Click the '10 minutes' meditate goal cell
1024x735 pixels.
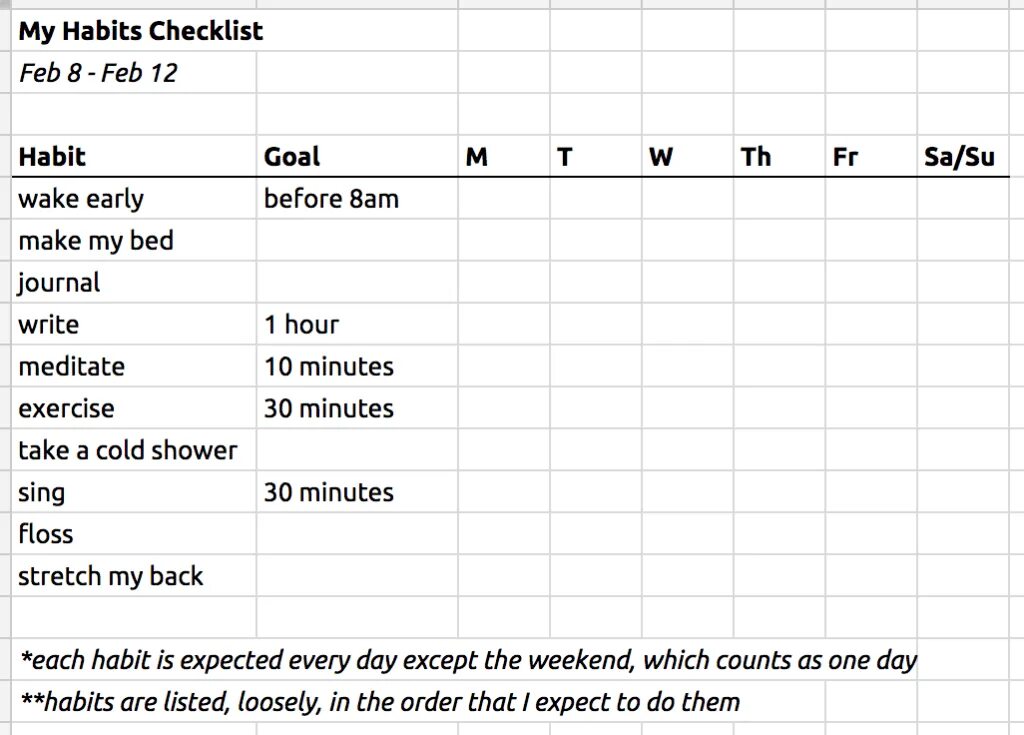tap(357, 366)
